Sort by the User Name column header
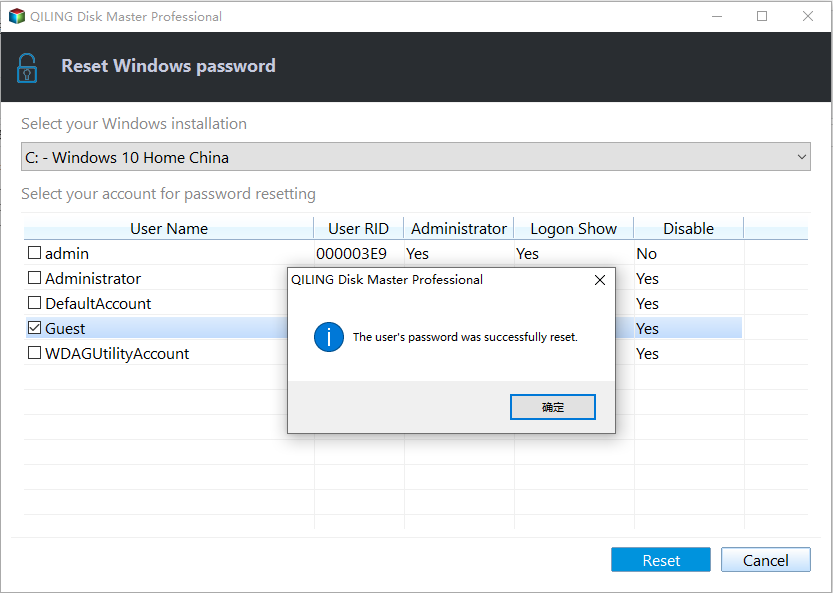 pos(169,228)
